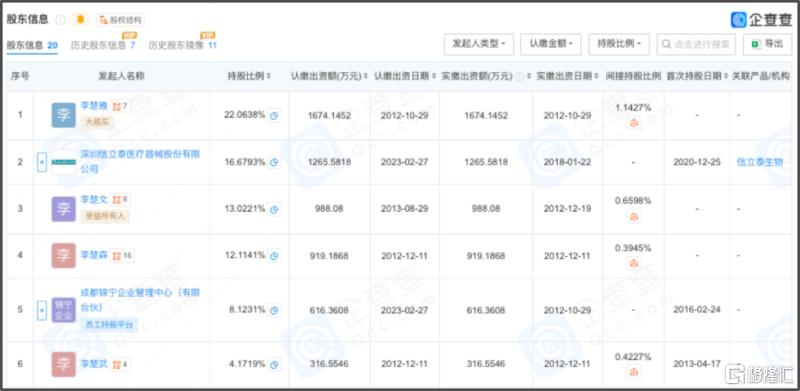Sort by 持股比例 column header
The width and height of the screenshot is (800, 391).
249,76
